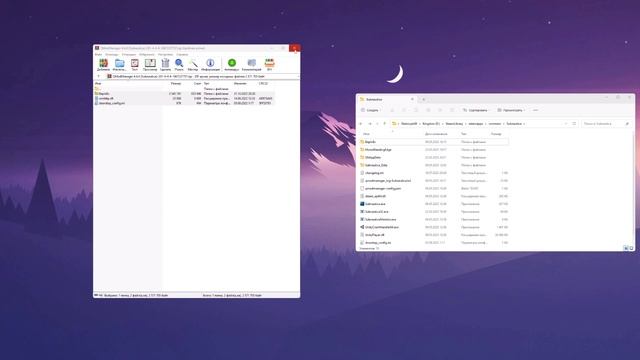Viewport: 640px width, 360px height.
Task: Click the Kingston (E:) breadcrumb in Explorer
Action: pos(431,124)
